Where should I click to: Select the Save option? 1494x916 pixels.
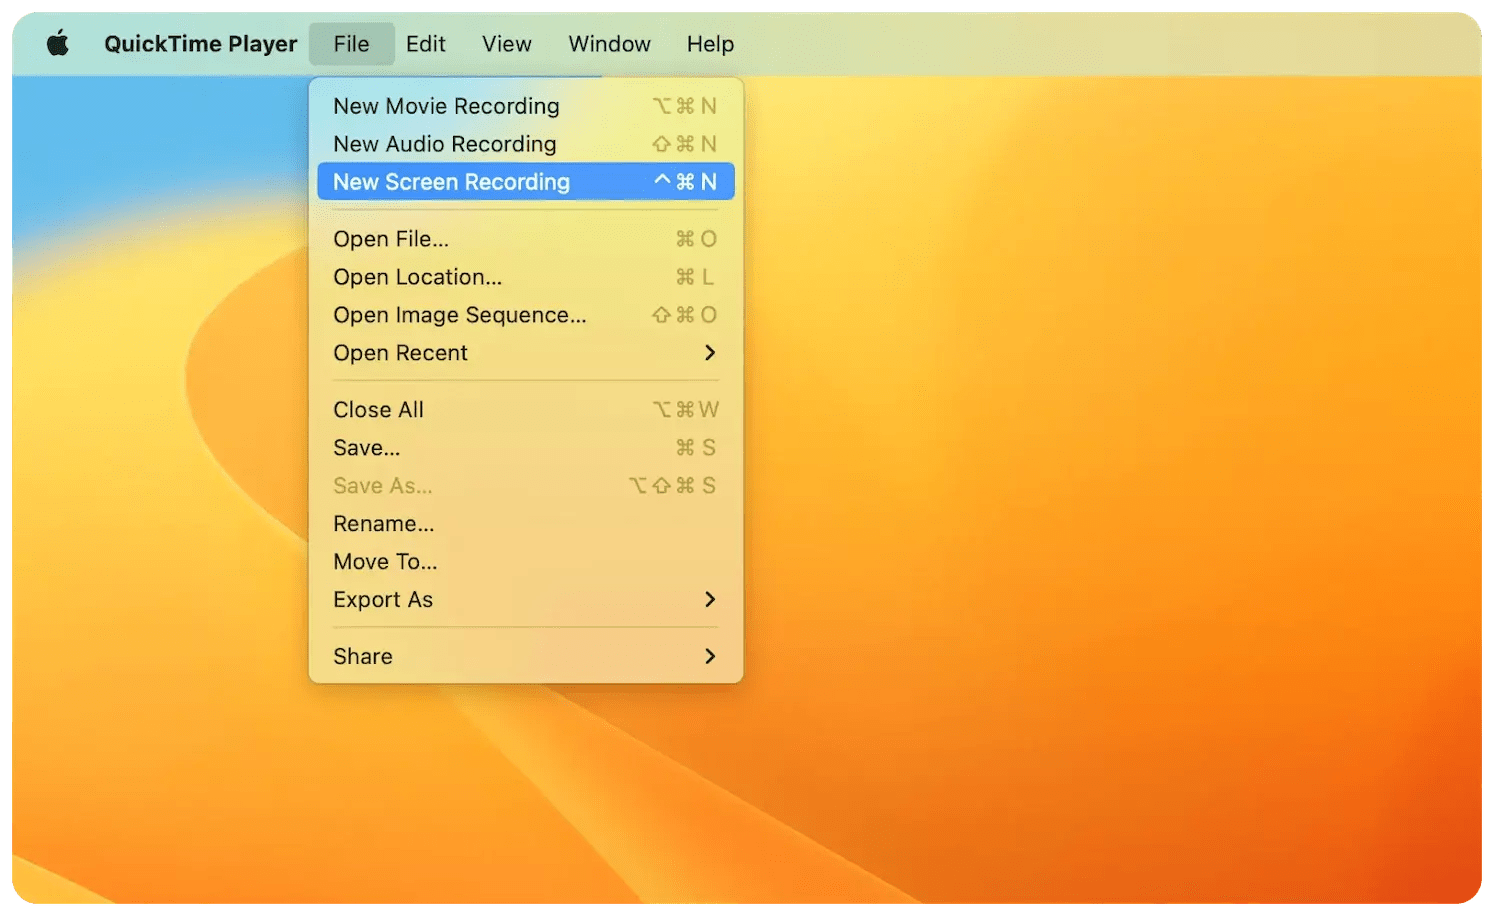[x=366, y=447]
